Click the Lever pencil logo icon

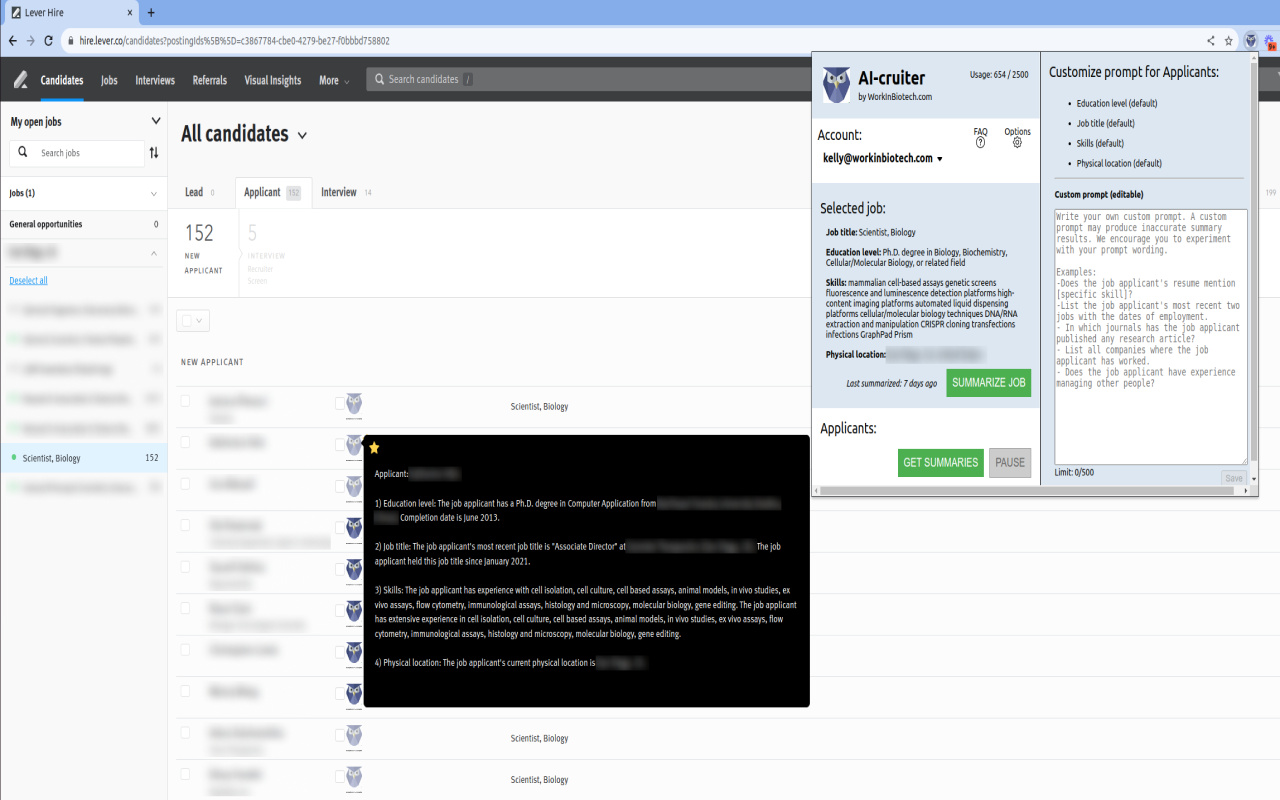[20, 80]
